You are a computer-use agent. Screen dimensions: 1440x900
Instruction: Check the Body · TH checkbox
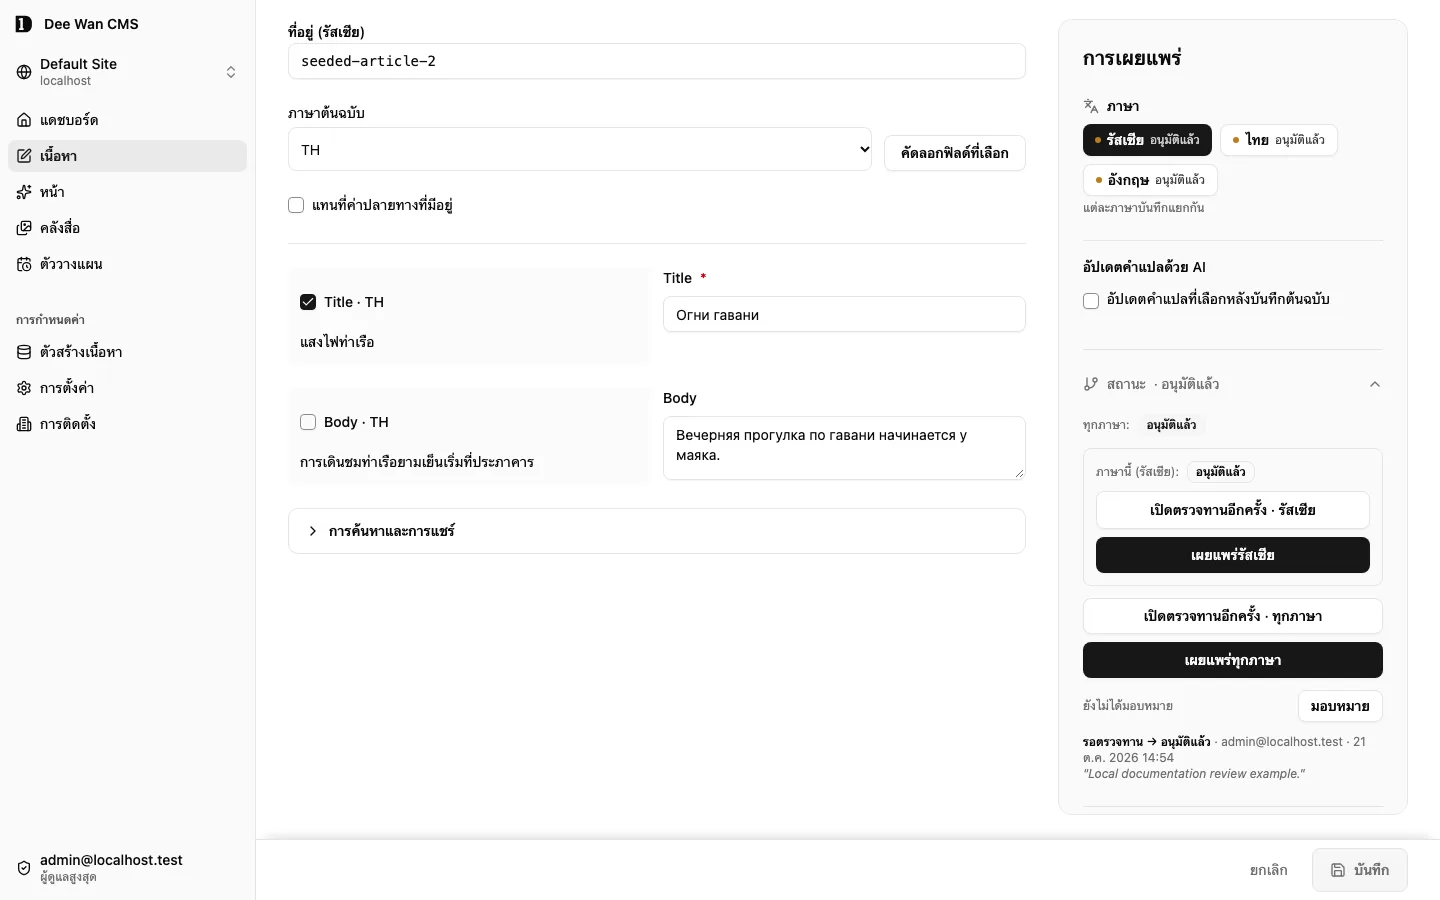[x=308, y=422]
